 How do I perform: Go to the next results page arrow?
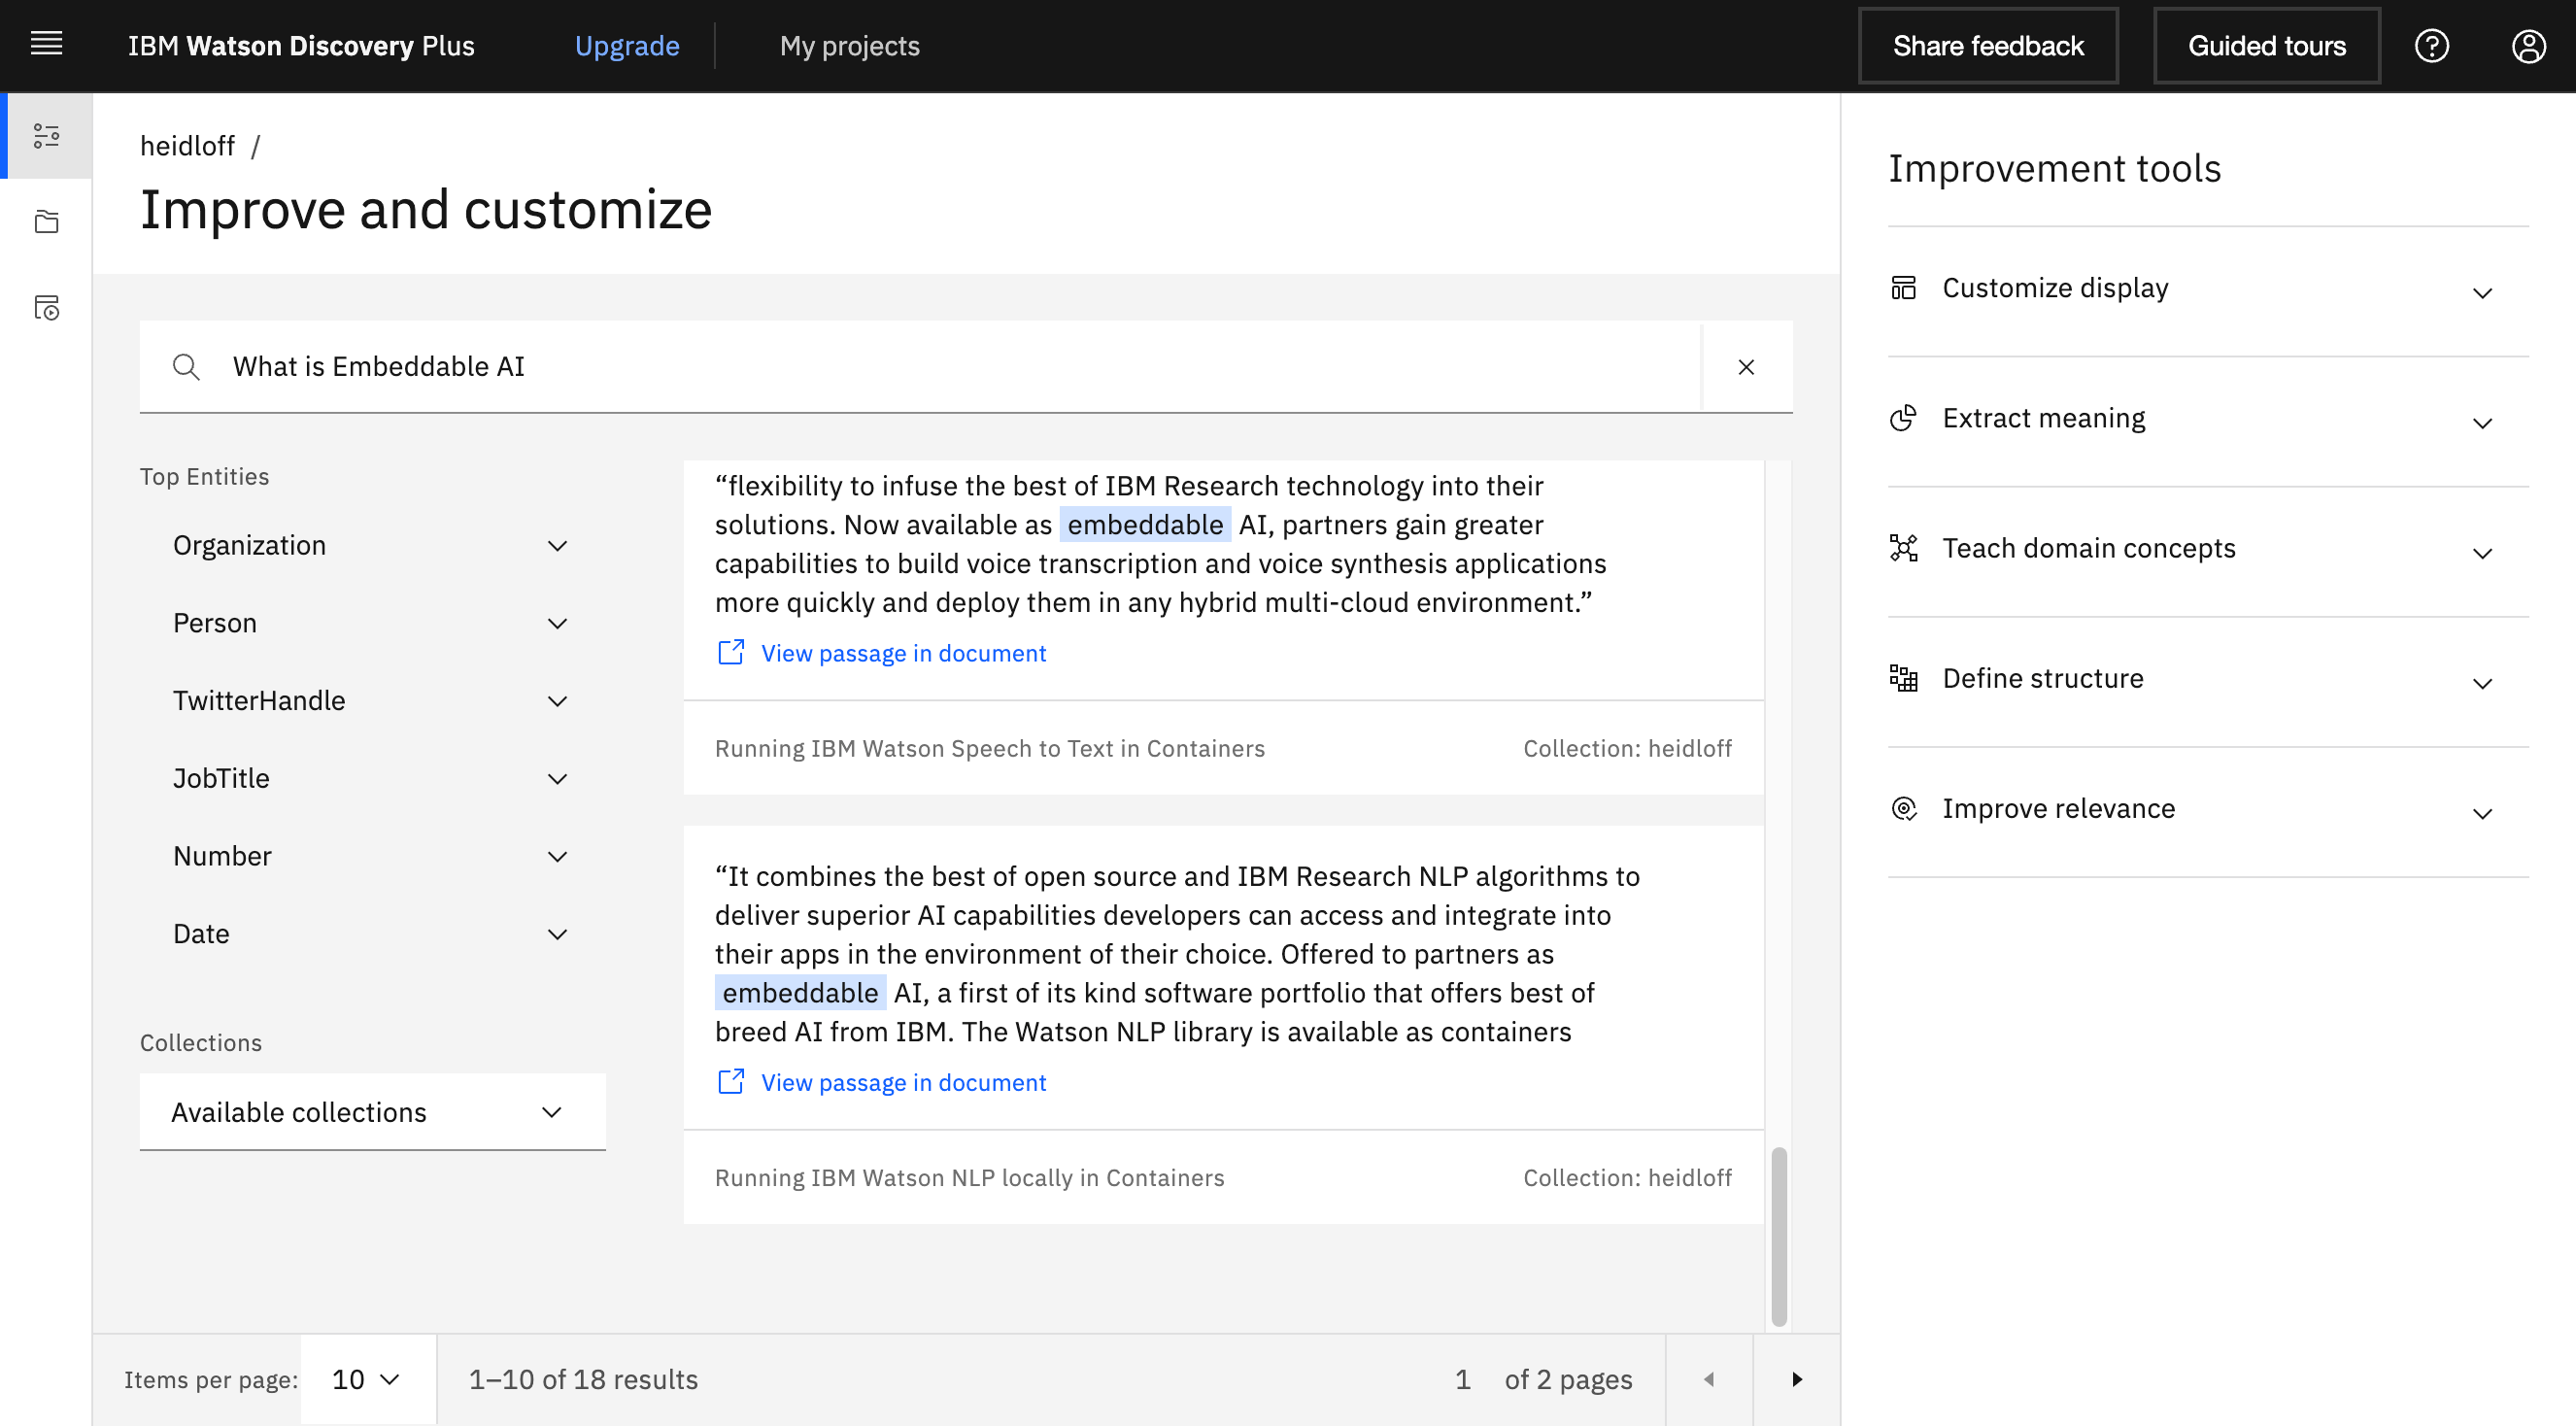point(1796,1379)
